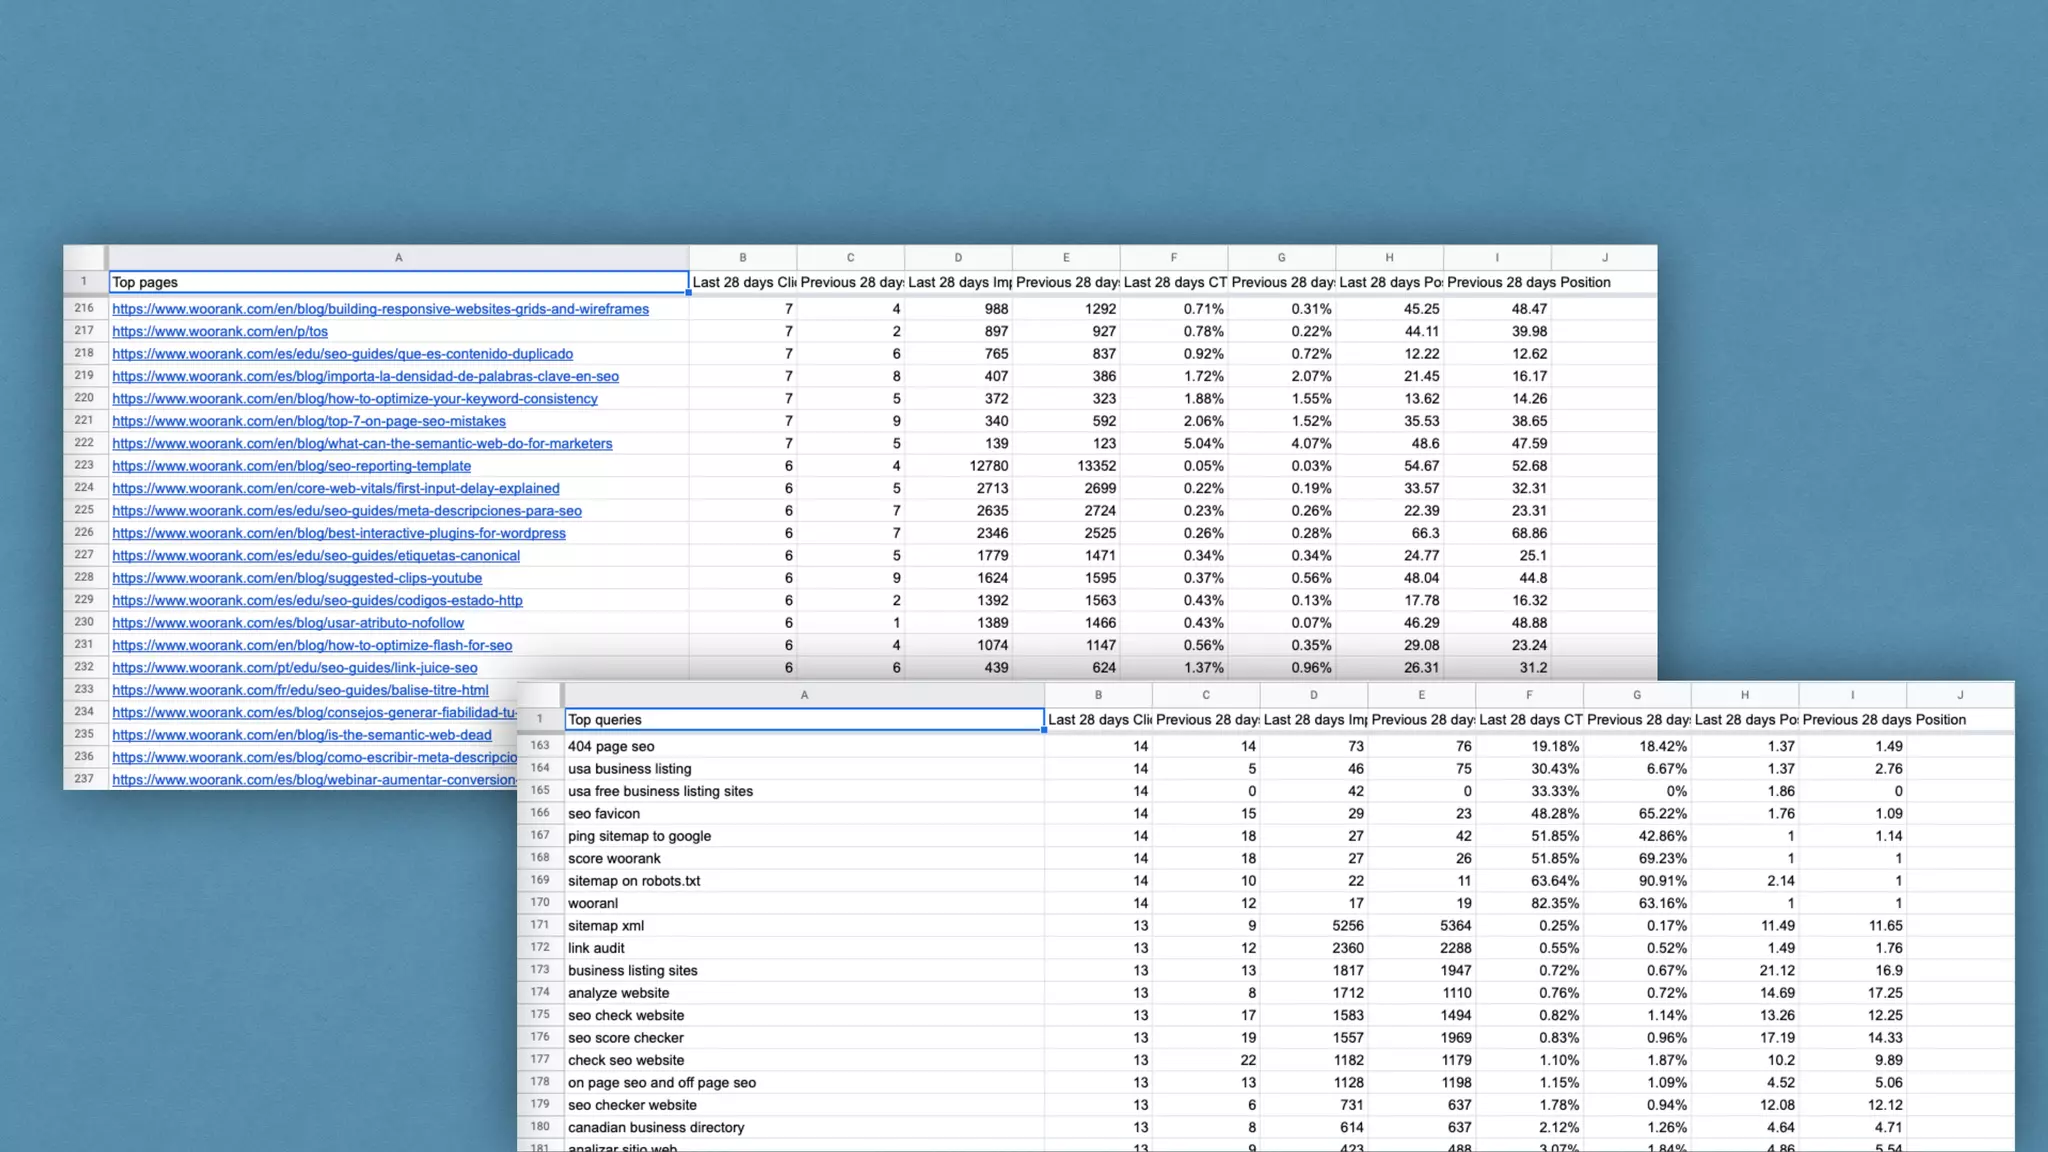This screenshot has width=2048, height=1152.
Task: Select row 223 header in pages sheet
Action: pyautogui.click(x=84, y=465)
